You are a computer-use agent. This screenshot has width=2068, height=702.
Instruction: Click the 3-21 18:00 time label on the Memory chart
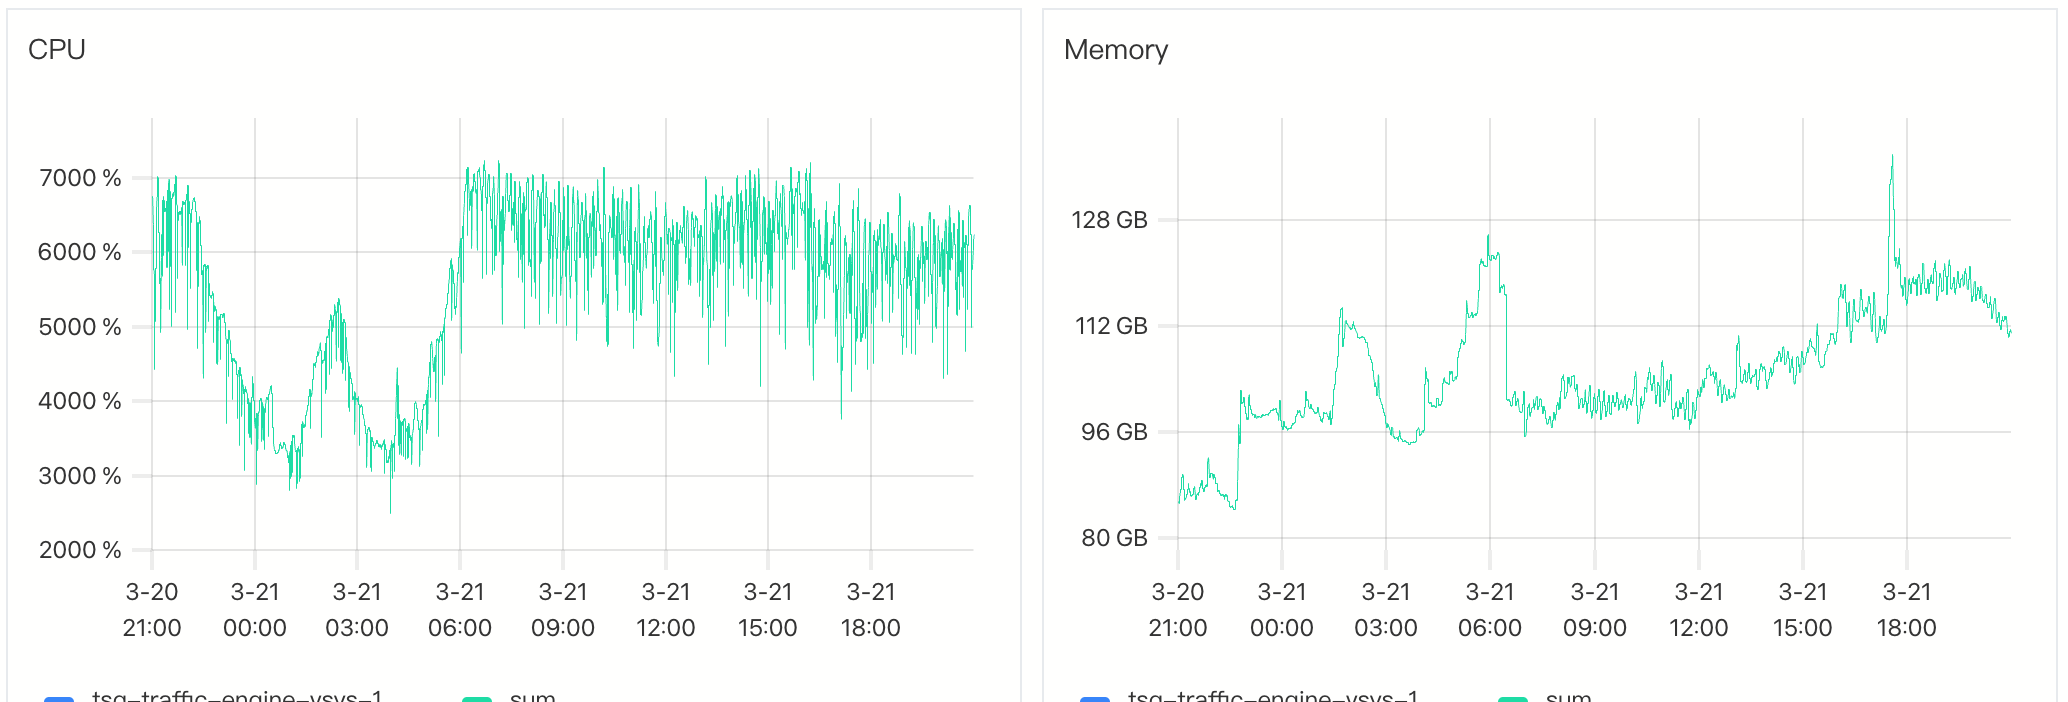coord(1906,610)
